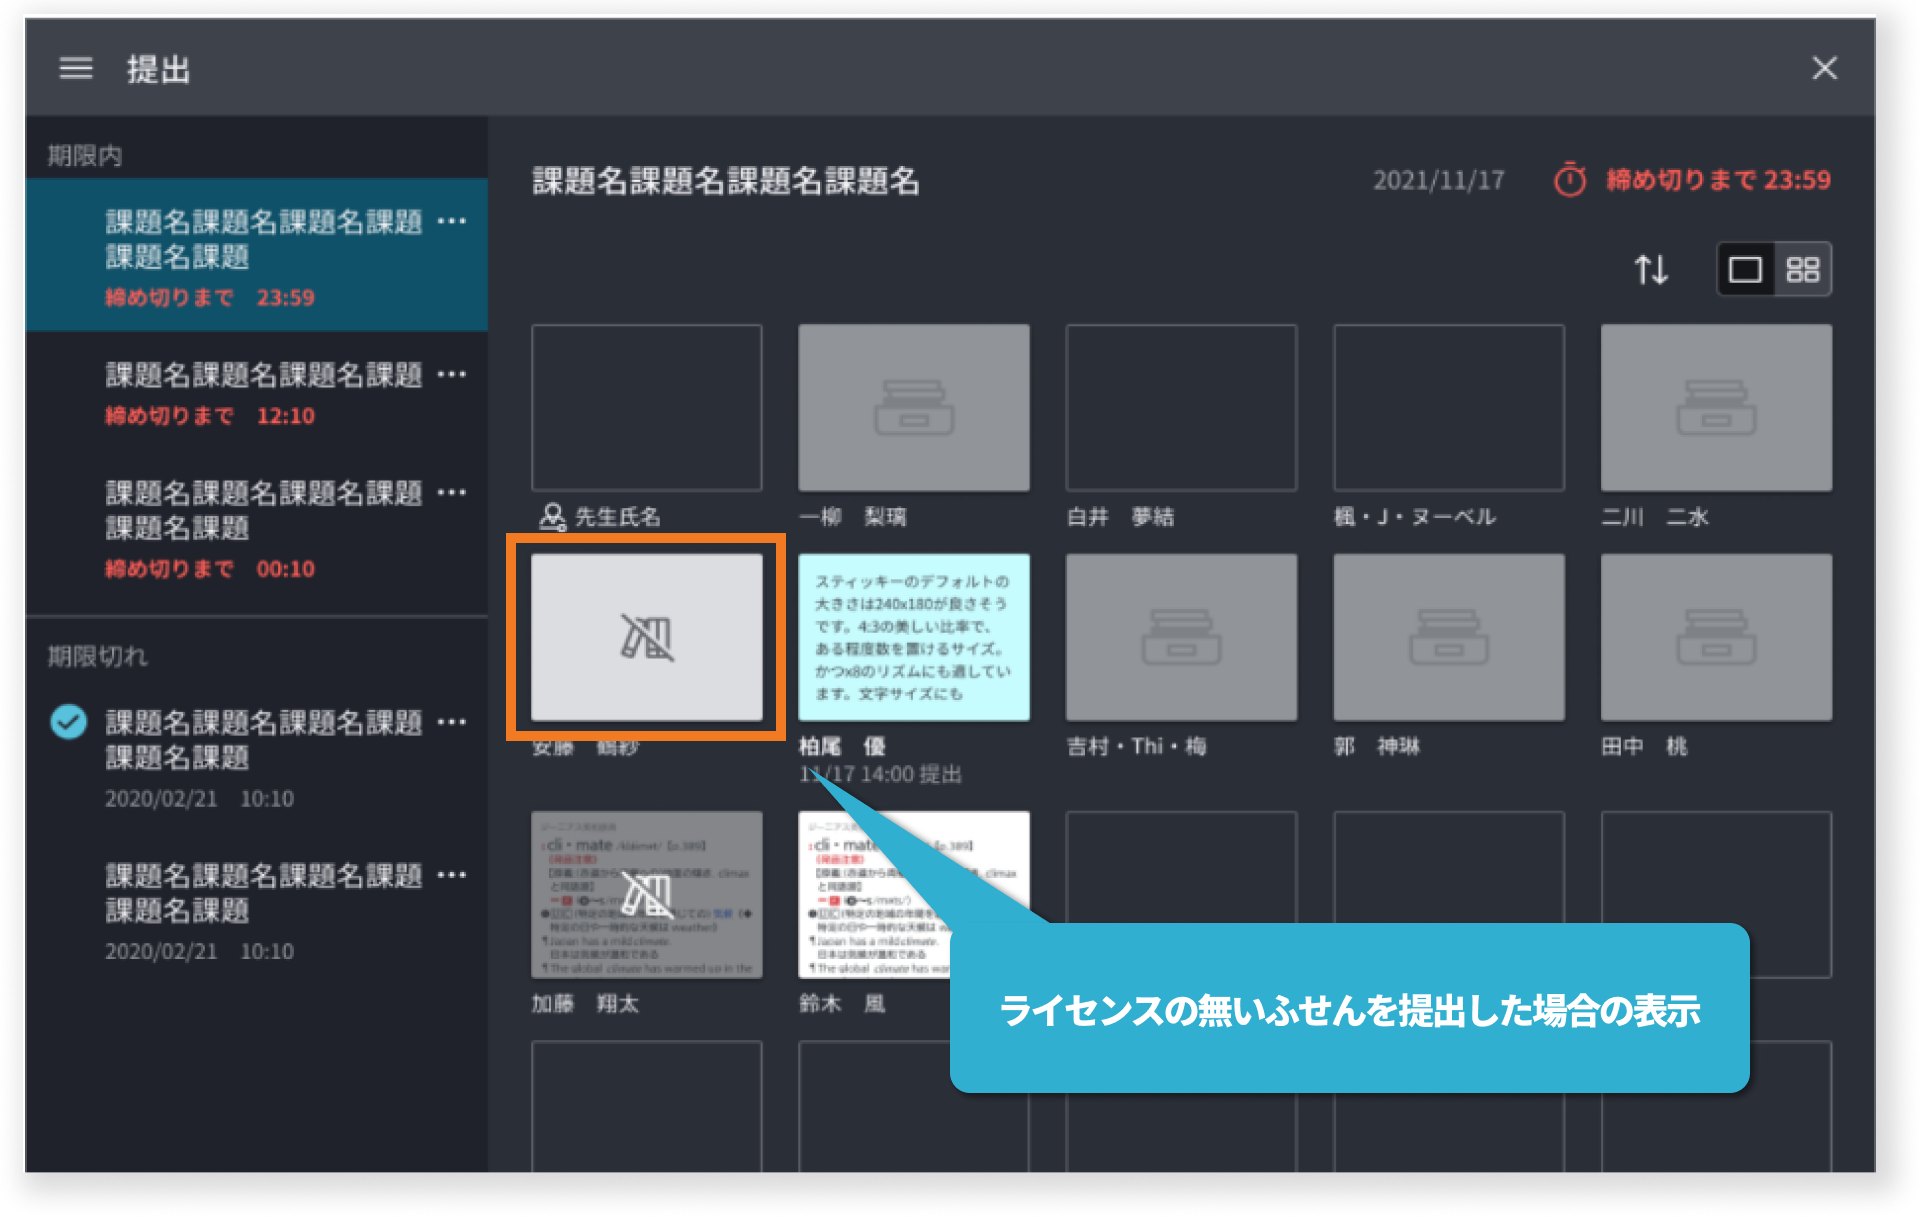Open 白井 夢結 empty submission thumbnail
Screen dimensions: 1920x1230
1181,407
